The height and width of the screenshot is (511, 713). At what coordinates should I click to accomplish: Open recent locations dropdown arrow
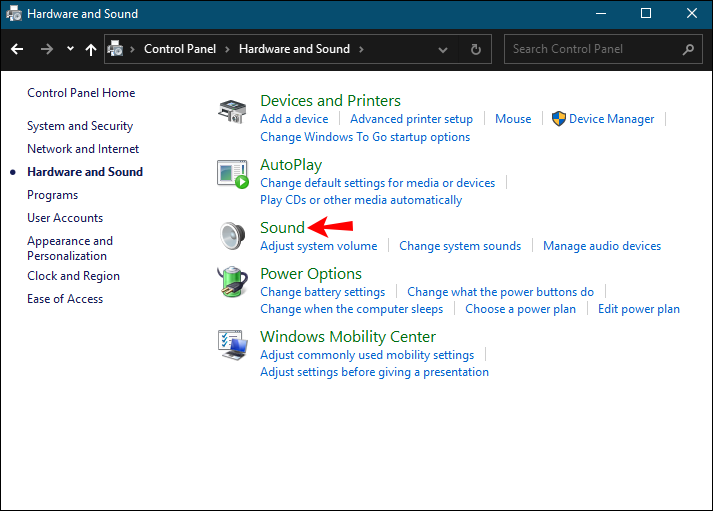tap(69, 49)
